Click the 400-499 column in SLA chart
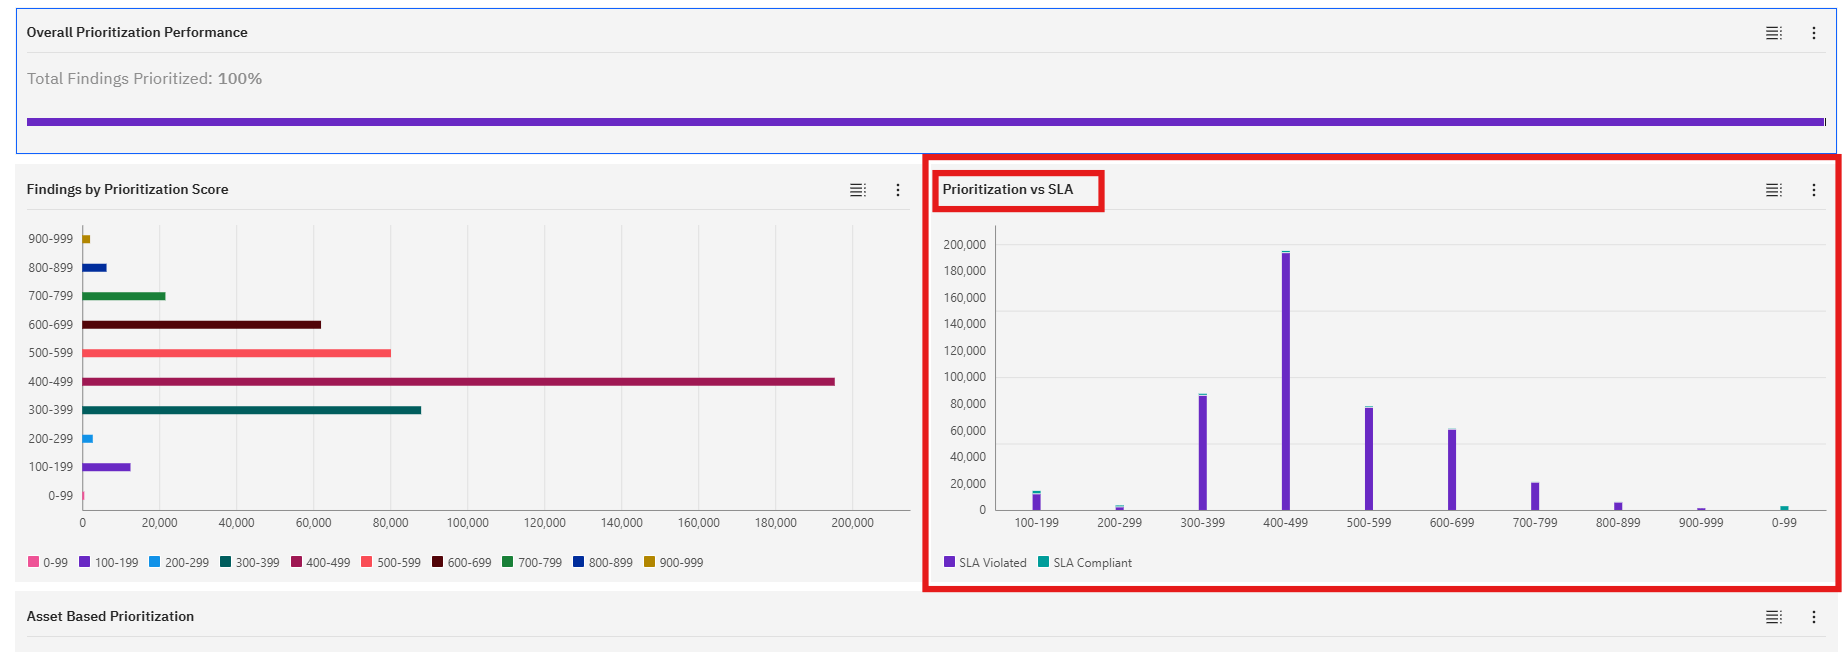 pyautogui.click(x=1285, y=381)
